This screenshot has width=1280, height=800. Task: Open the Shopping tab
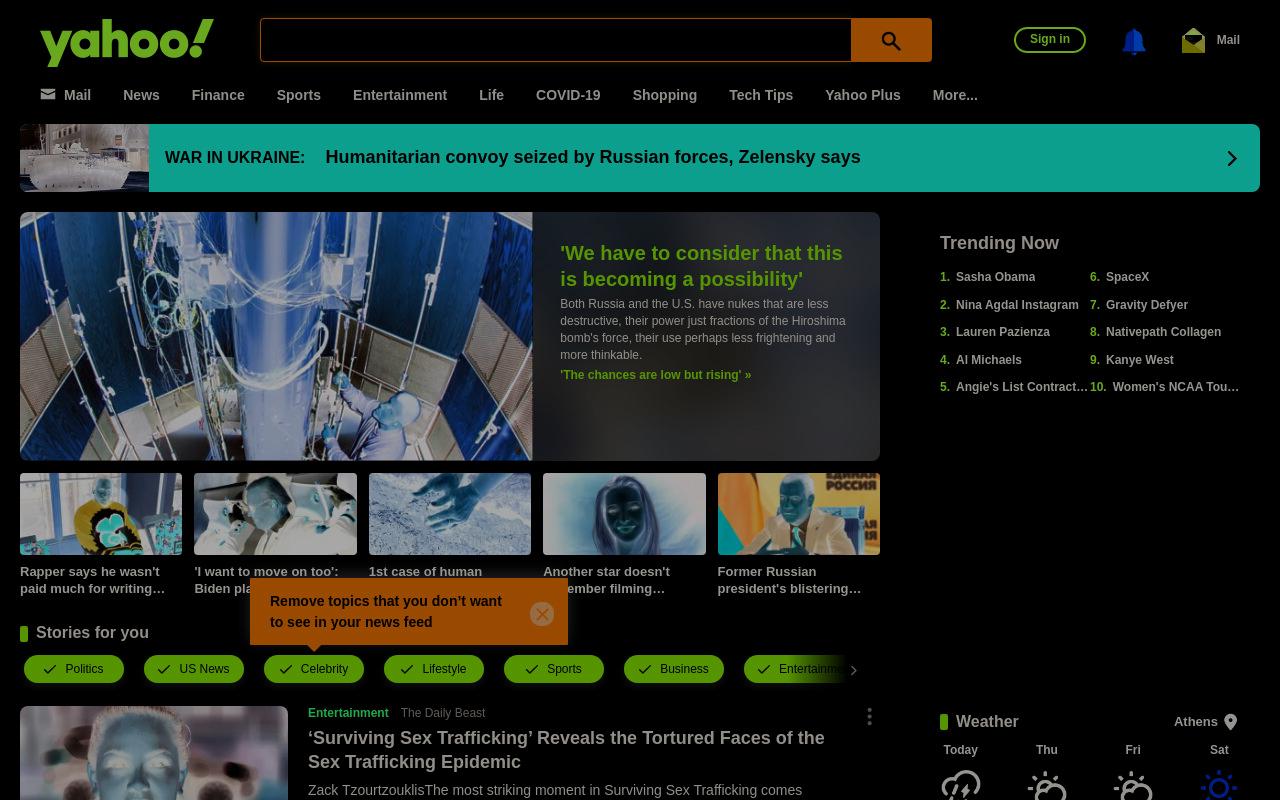pyautogui.click(x=664, y=95)
